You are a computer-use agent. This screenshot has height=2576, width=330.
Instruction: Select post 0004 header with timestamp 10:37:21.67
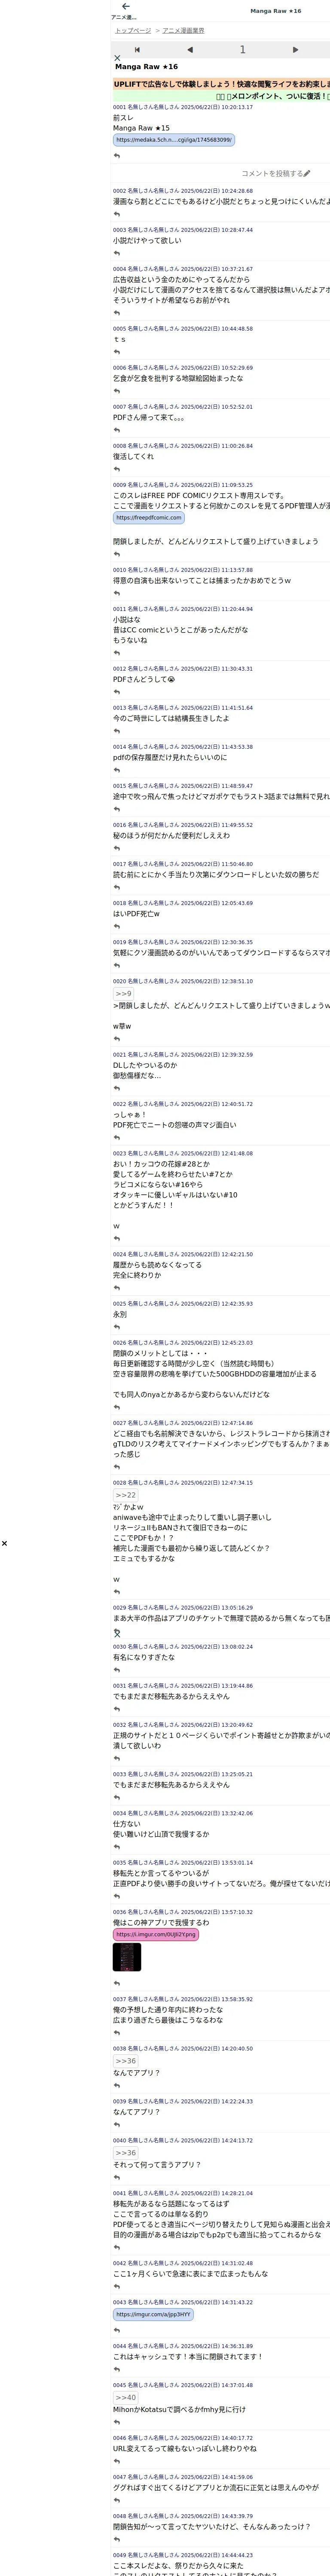(x=183, y=269)
